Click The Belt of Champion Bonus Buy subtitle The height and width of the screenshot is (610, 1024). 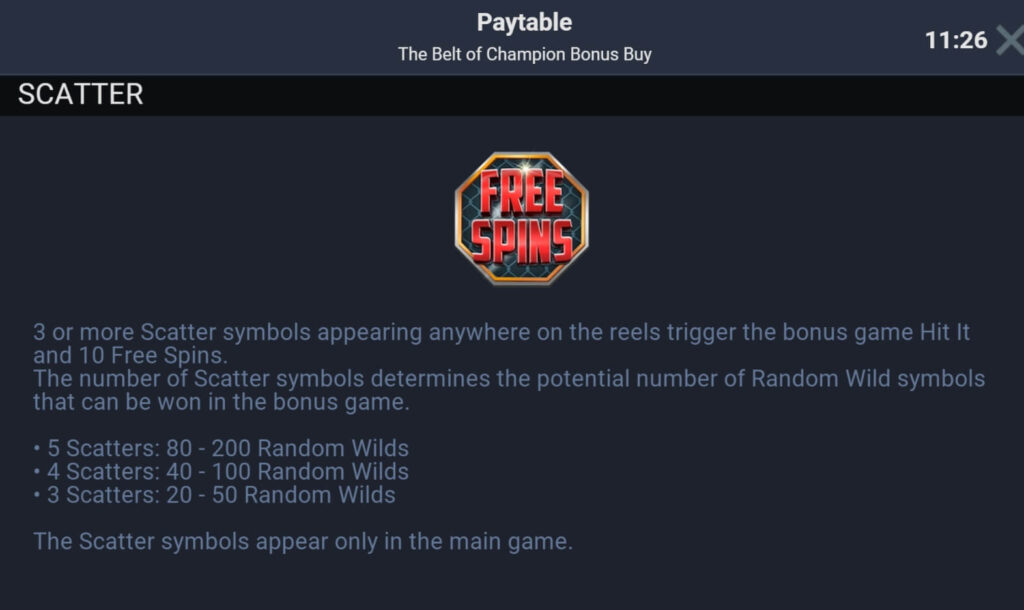pyautogui.click(x=524, y=54)
